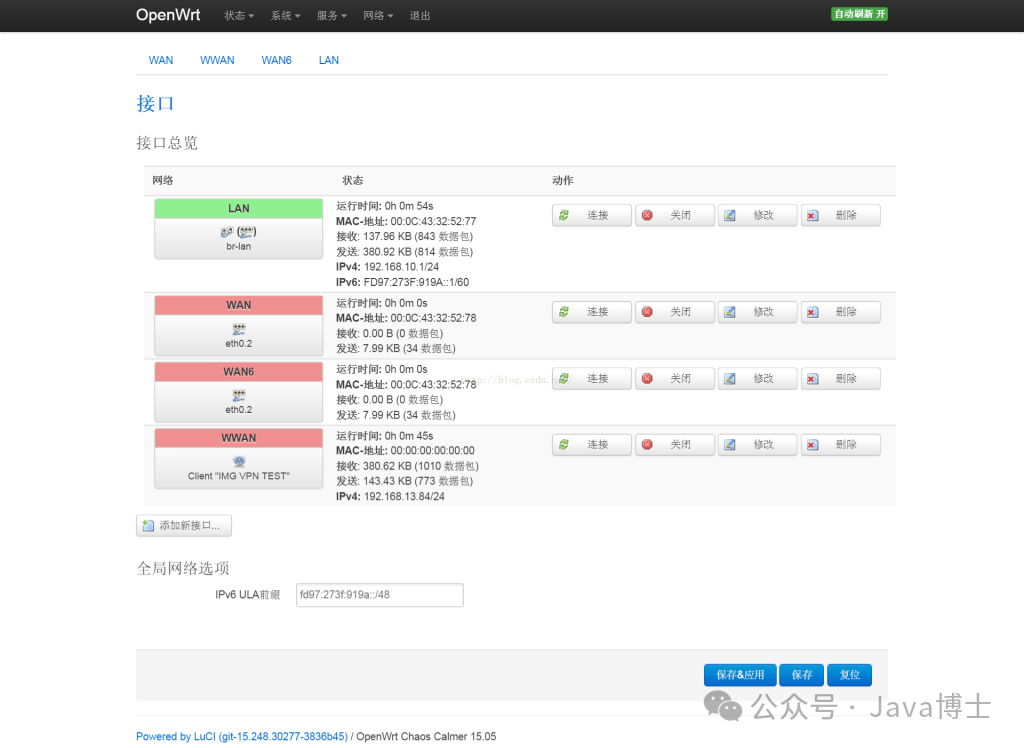Click the 保存&应用 button
This screenshot has width=1024, height=748.
(x=739, y=675)
